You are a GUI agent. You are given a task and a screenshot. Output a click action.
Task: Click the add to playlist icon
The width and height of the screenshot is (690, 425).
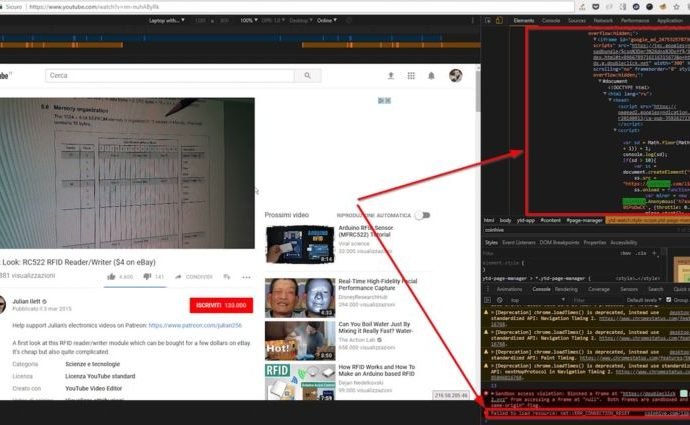(x=227, y=277)
